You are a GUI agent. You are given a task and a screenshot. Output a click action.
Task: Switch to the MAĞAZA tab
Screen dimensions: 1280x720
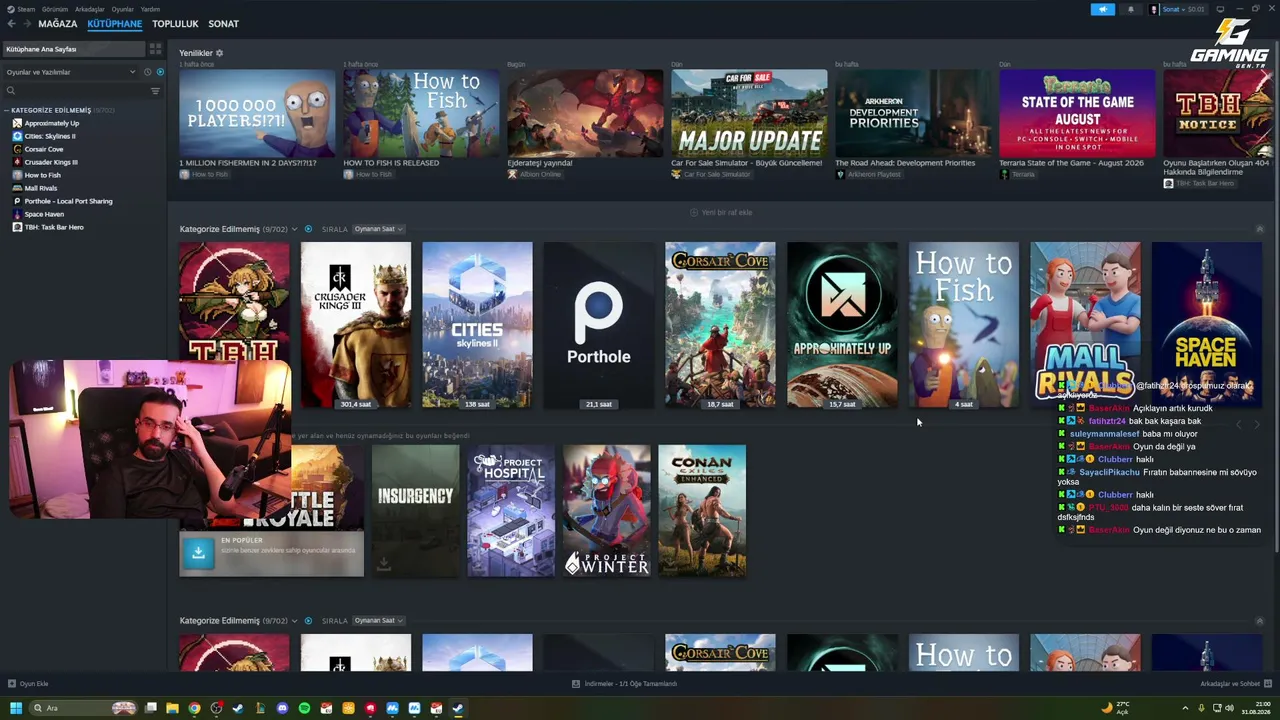(x=58, y=24)
